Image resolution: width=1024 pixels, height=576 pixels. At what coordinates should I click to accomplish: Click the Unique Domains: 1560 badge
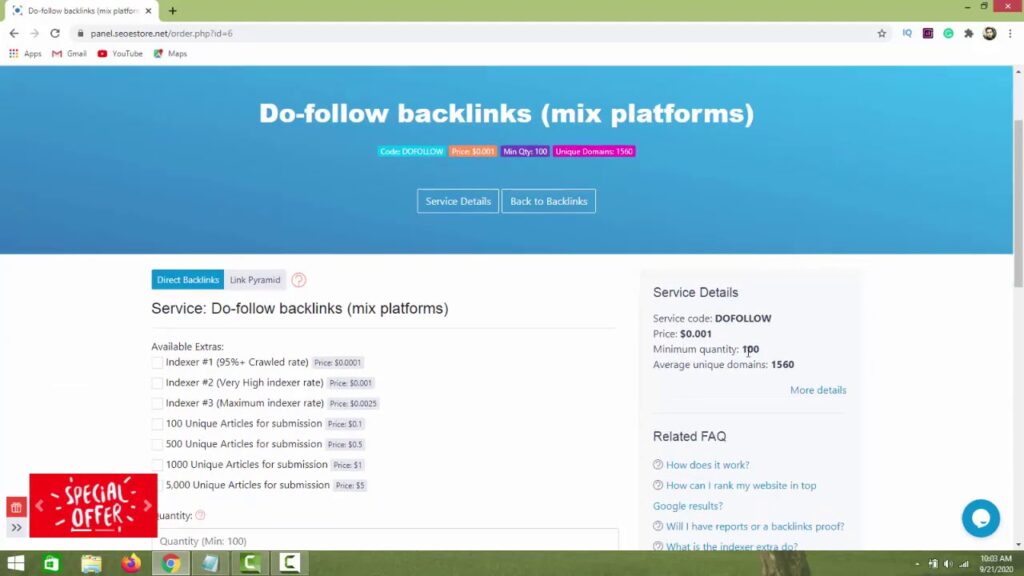(x=594, y=152)
